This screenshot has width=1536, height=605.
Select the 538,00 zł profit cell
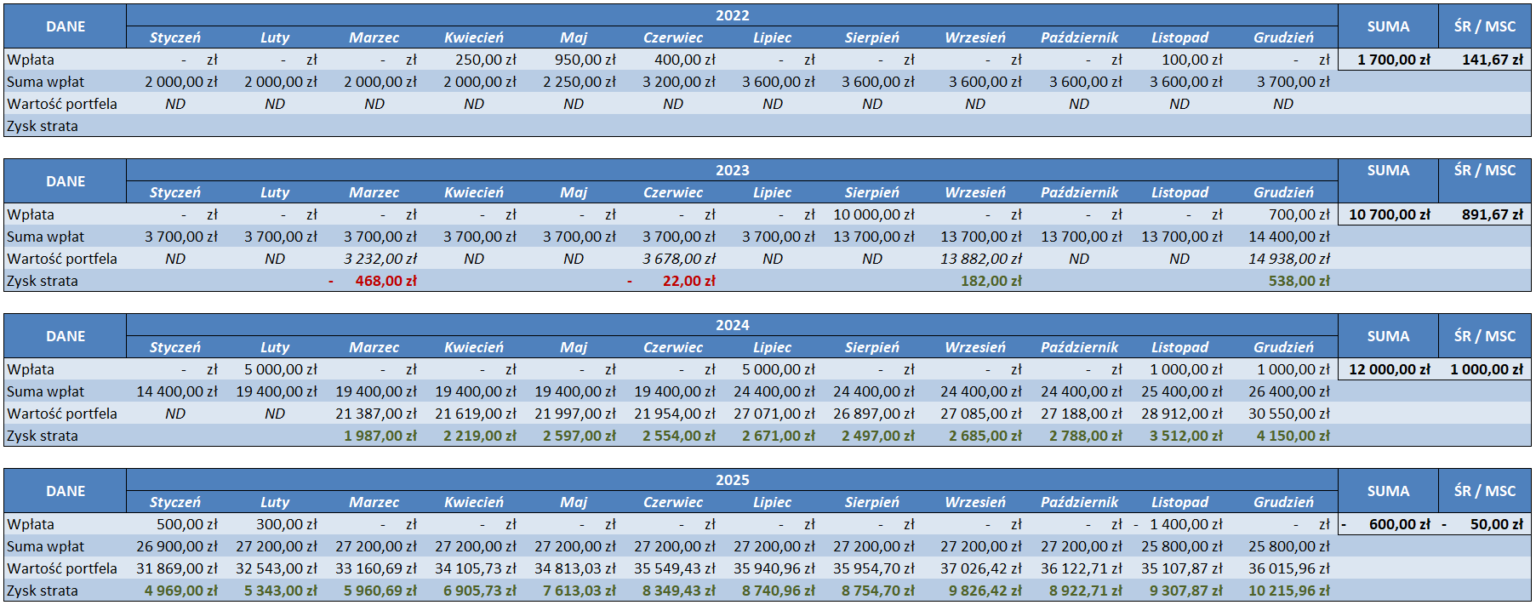click(x=1283, y=281)
